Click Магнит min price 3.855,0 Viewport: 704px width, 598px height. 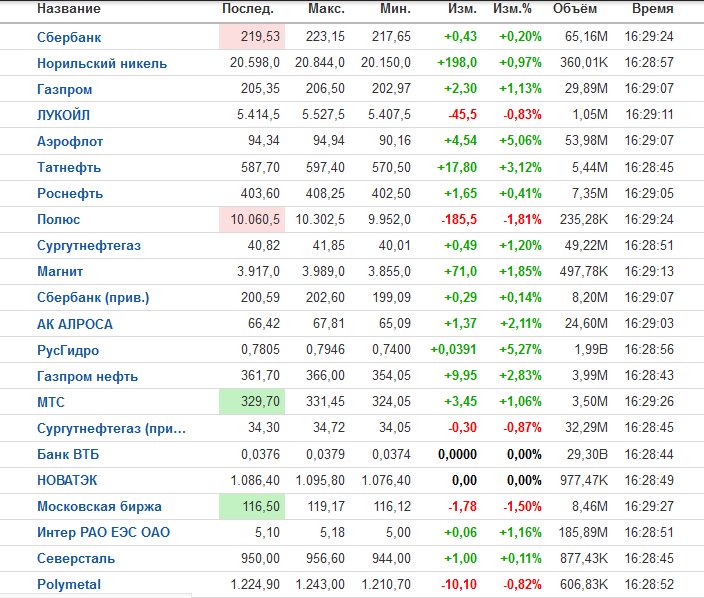pos(389,272)
